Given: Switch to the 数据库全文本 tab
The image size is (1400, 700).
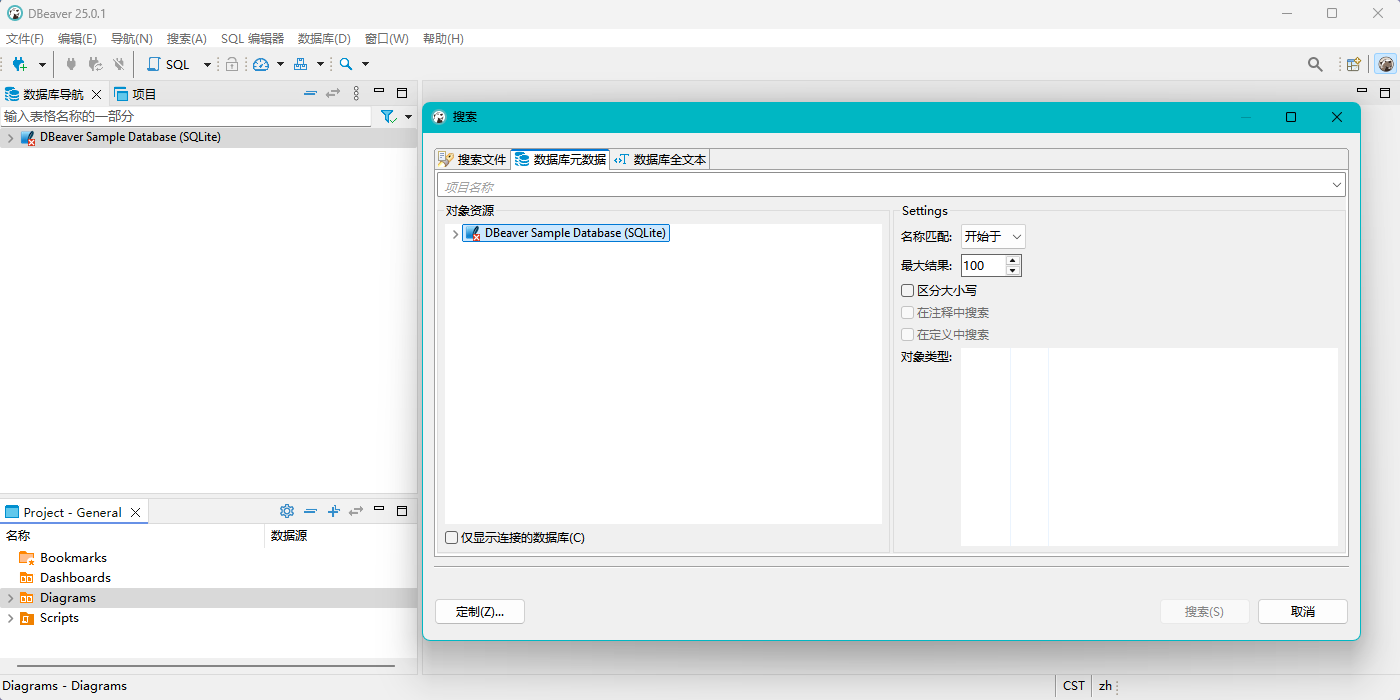Looking at the screenshot, I should click(x=661, y=160).
